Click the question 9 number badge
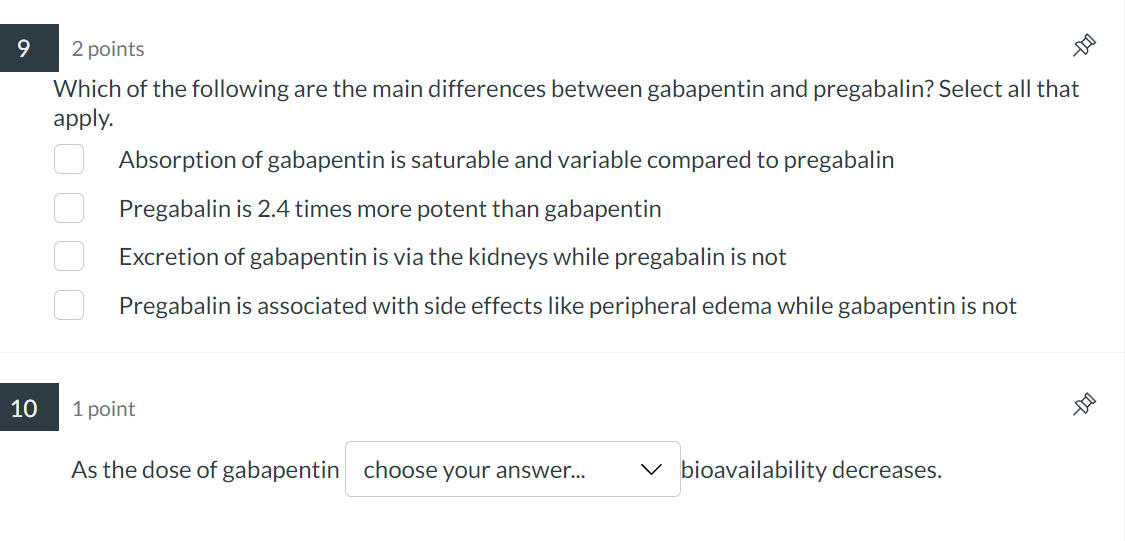The width and height of the screenshot is (1125, 541). tap(24, 48)
